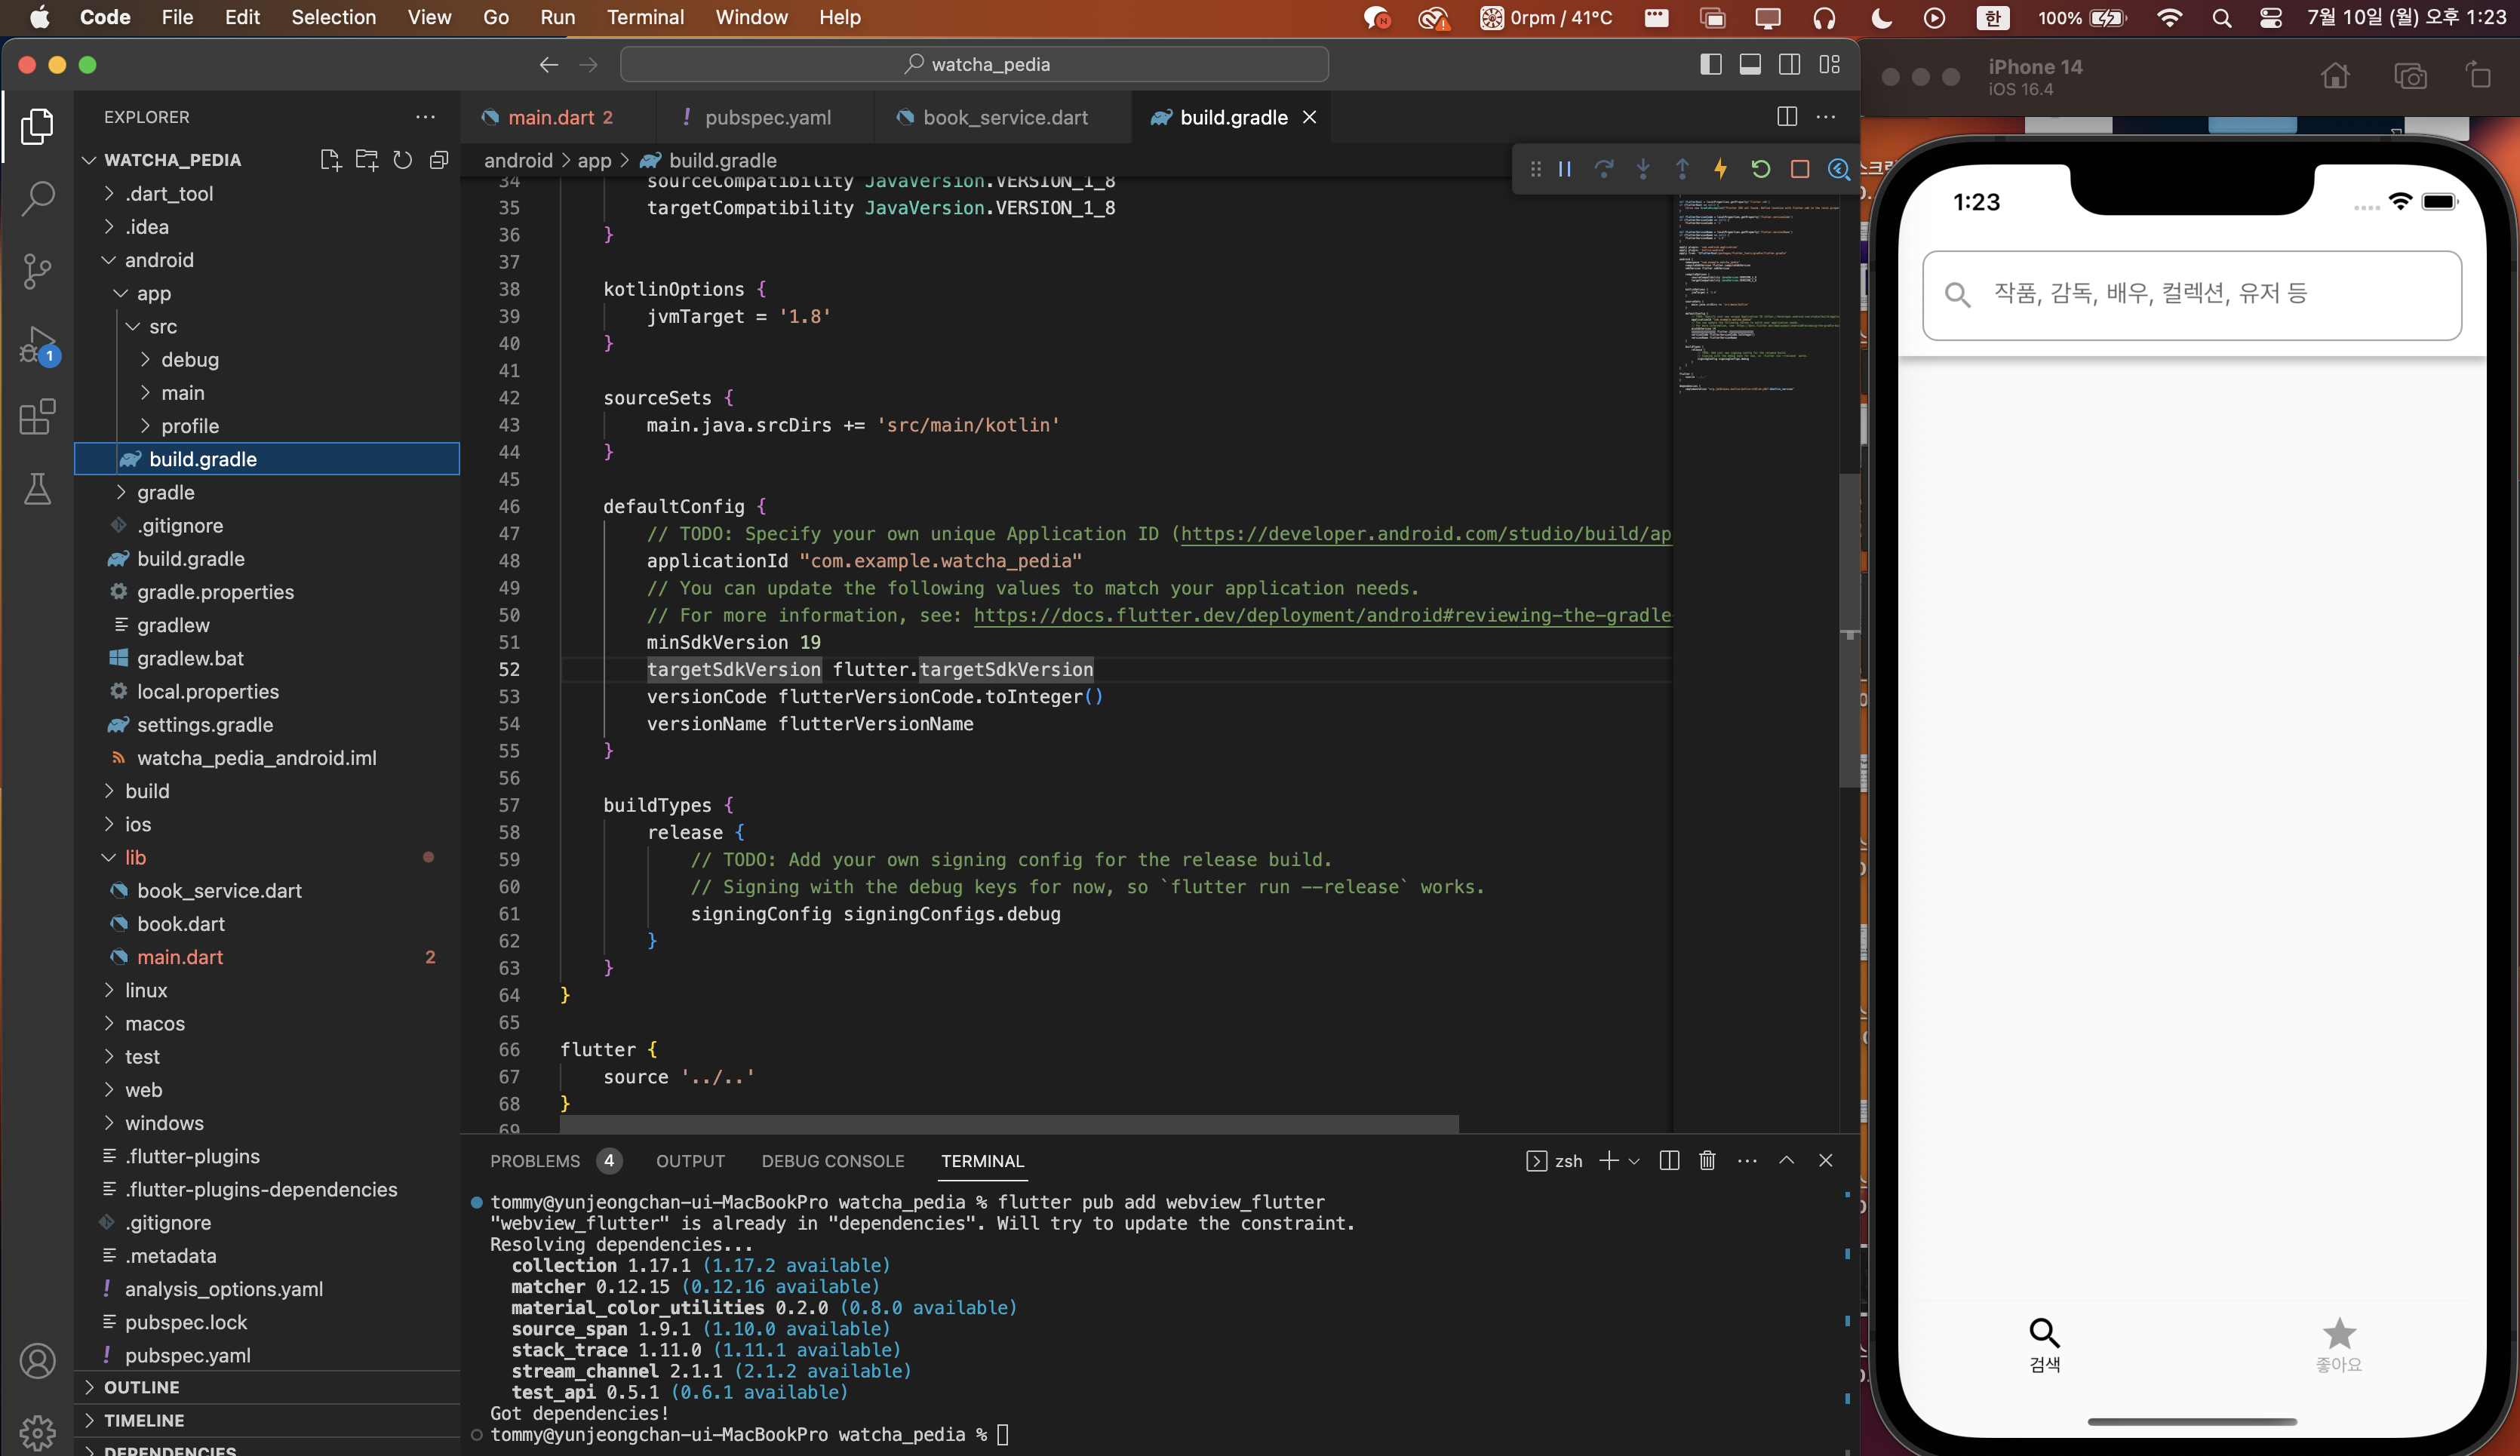Image resolution: width=2520 pixels, height=1456 pixels.
Task: Switch to the main.dart tab
Action: pyautogui.click(x=559, y=117)
